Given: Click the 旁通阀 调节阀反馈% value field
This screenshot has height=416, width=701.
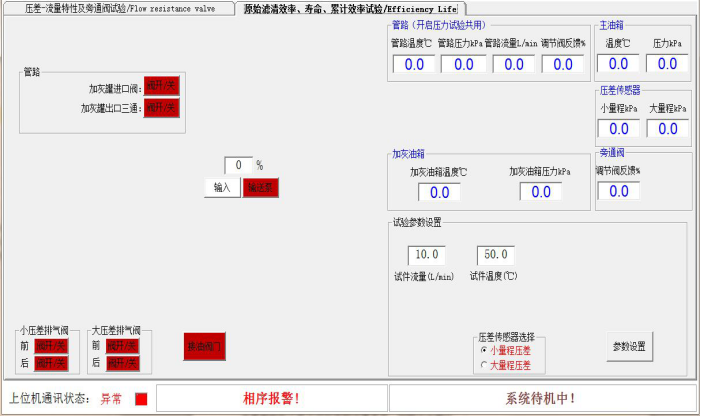Looking at the screenshot, I should pyautogui.click(x=619, y=191).
